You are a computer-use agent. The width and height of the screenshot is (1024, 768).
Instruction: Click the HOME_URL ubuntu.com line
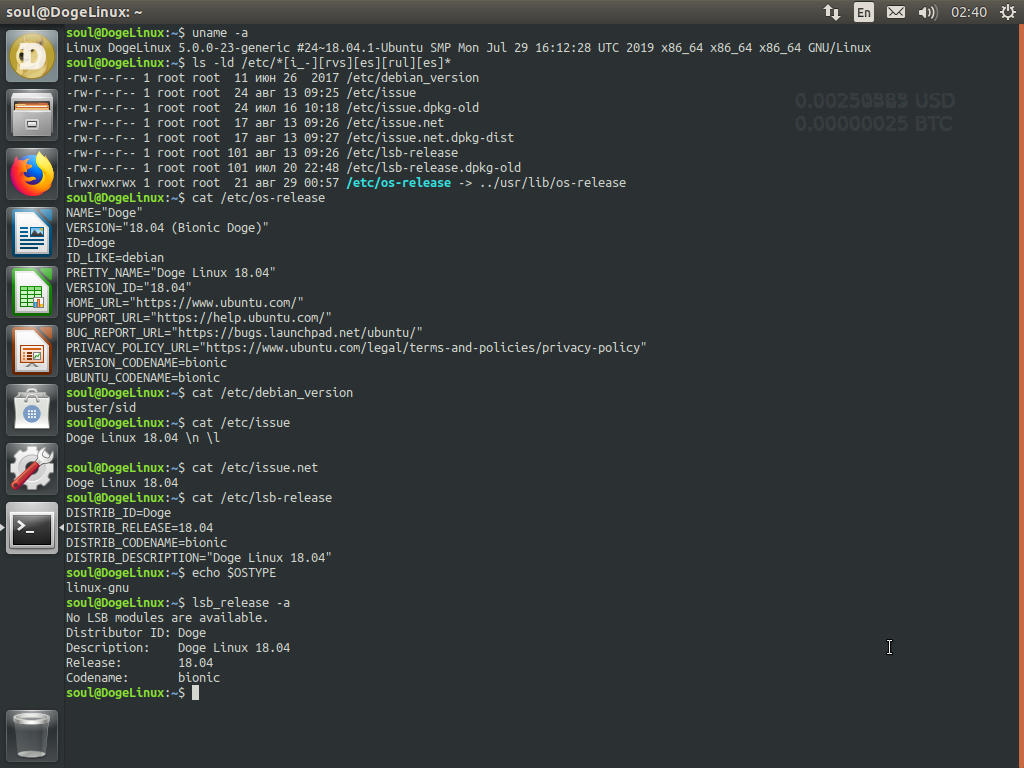(x=185, y=303)
